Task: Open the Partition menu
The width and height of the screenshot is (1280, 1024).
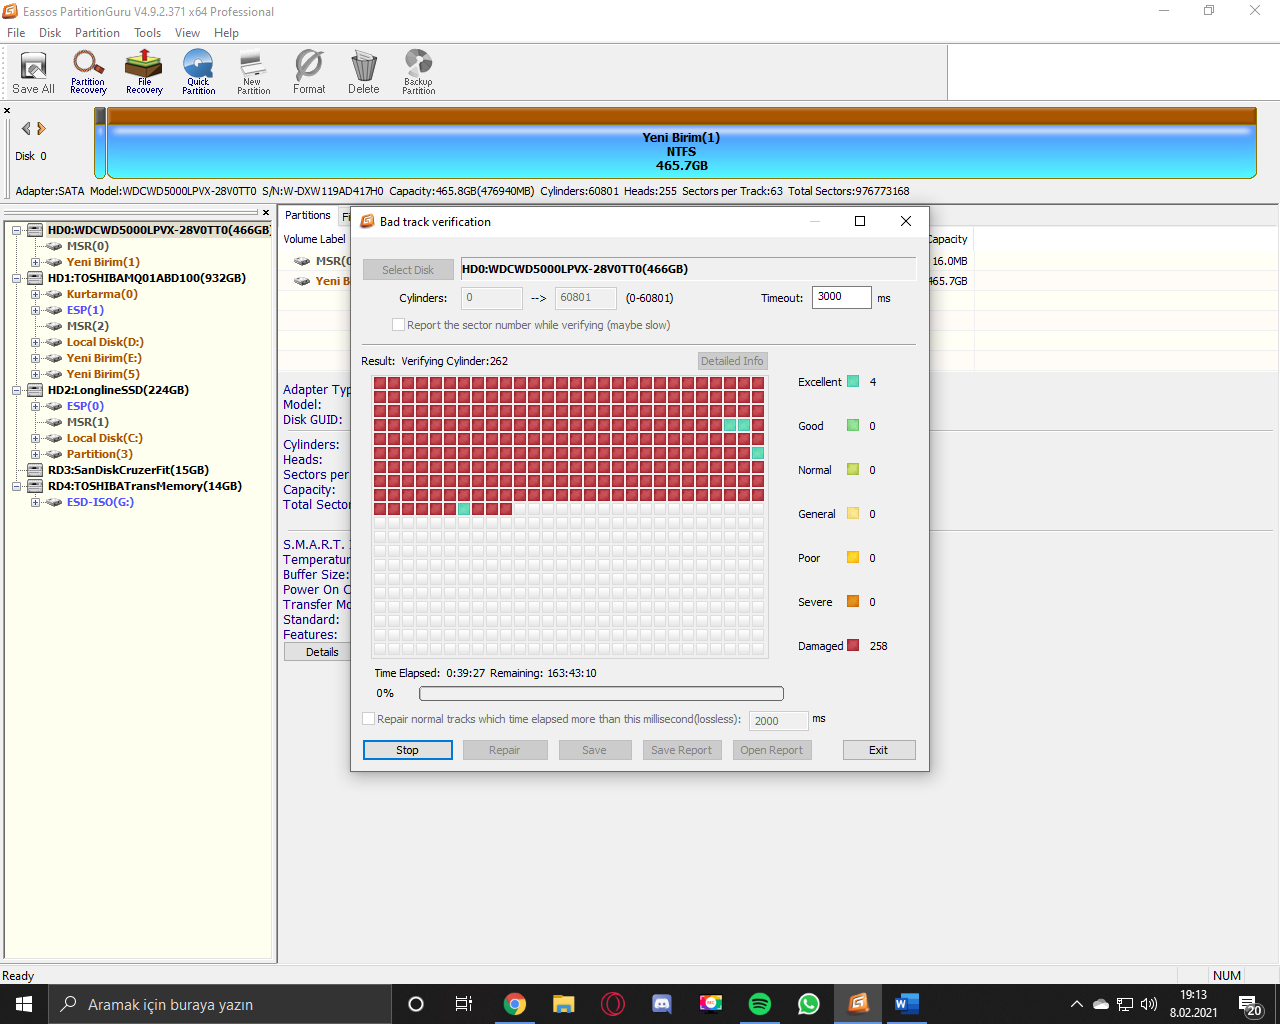Action: tap(97, 33)
